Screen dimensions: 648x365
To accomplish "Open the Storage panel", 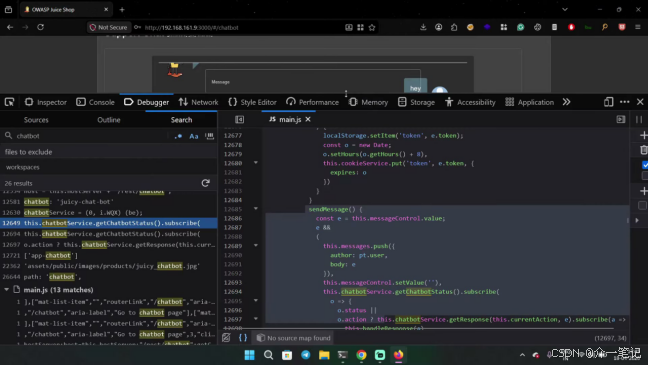I will point(416,102).
